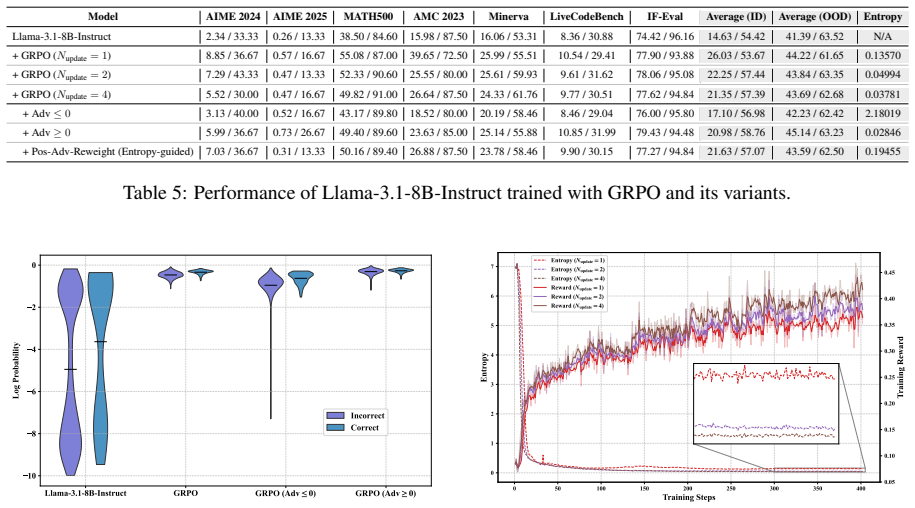Click the 'Entropy (N_update = 1)' legend entry
This screenshot has width=915, height=508.
[x=569, y=261]
